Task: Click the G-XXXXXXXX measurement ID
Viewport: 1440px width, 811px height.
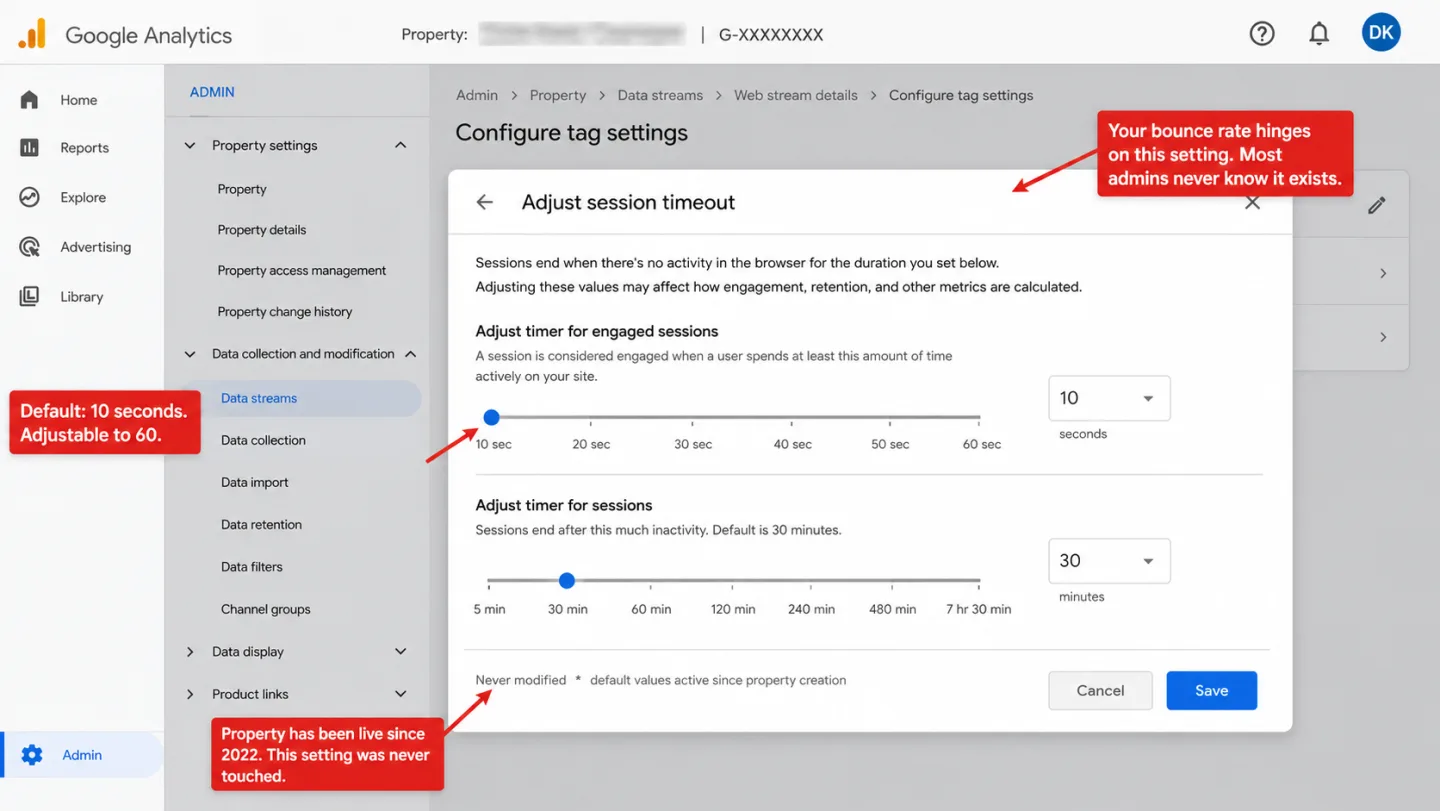Action: pyautogui.click(x=771, y=35)
